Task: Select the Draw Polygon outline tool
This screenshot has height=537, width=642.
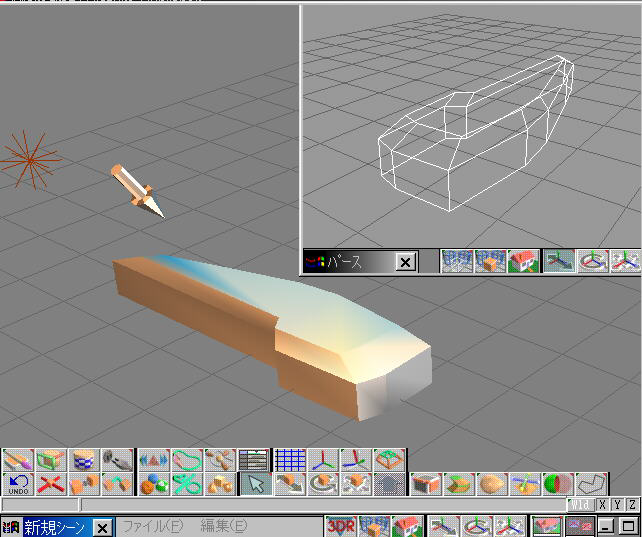Action: click(x=592, y=484)
